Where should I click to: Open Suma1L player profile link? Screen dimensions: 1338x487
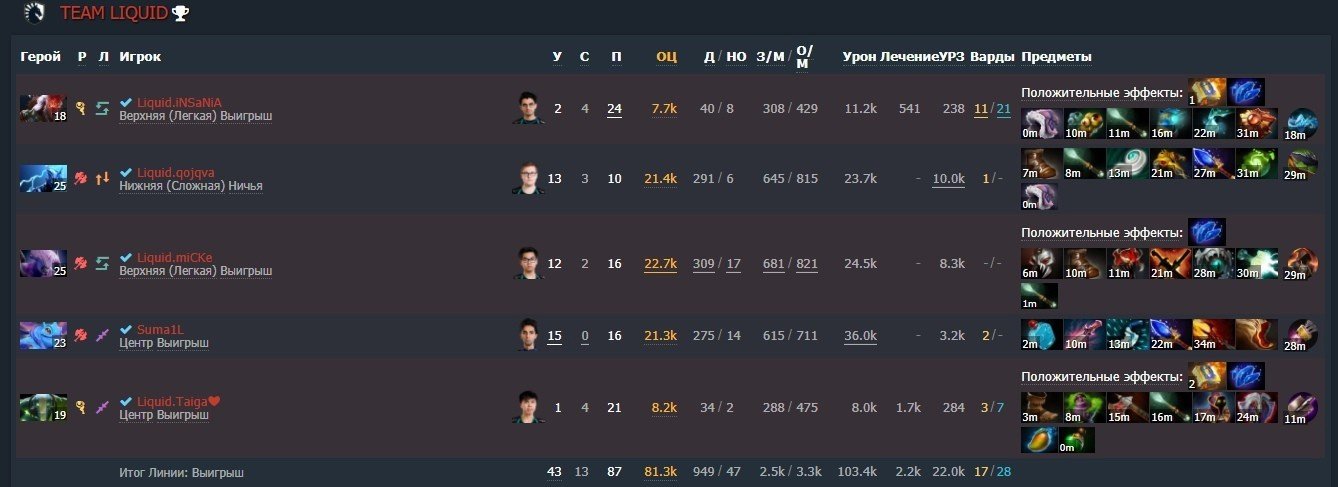coord(161,329)
